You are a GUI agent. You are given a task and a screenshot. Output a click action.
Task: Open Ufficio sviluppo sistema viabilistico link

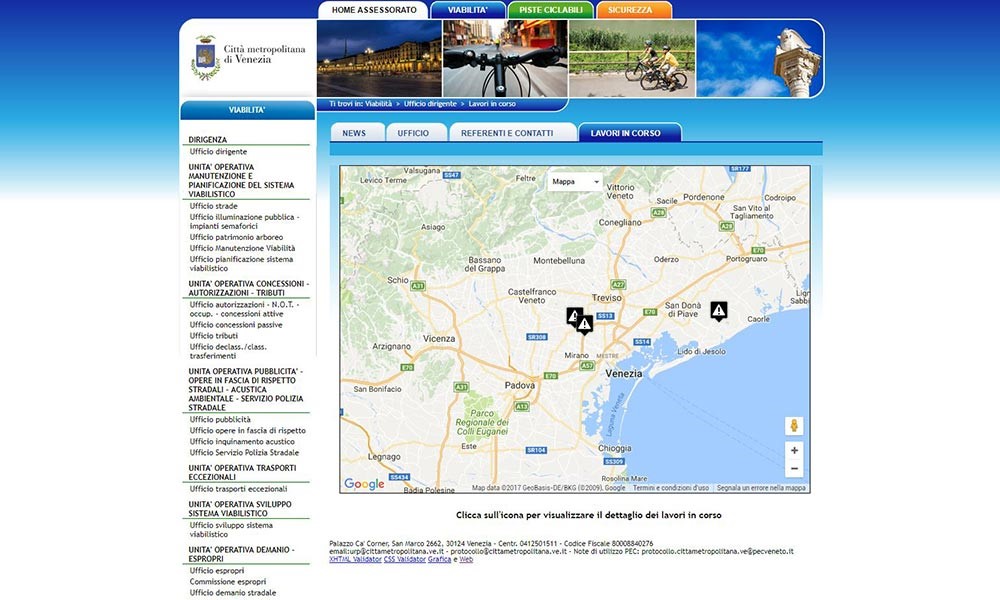231,530
